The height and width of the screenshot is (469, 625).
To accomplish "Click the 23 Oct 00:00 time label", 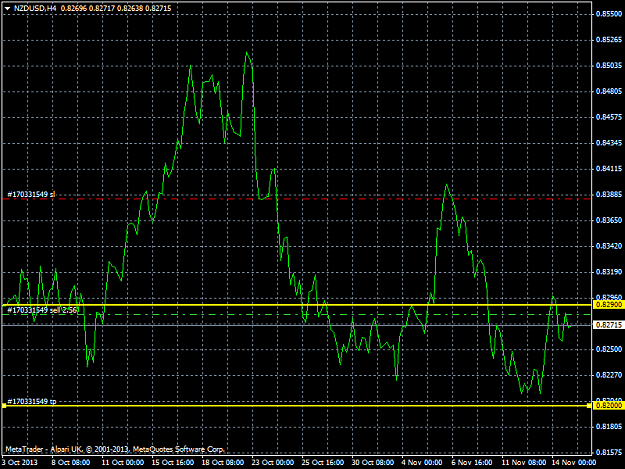I will click(273, 462).
